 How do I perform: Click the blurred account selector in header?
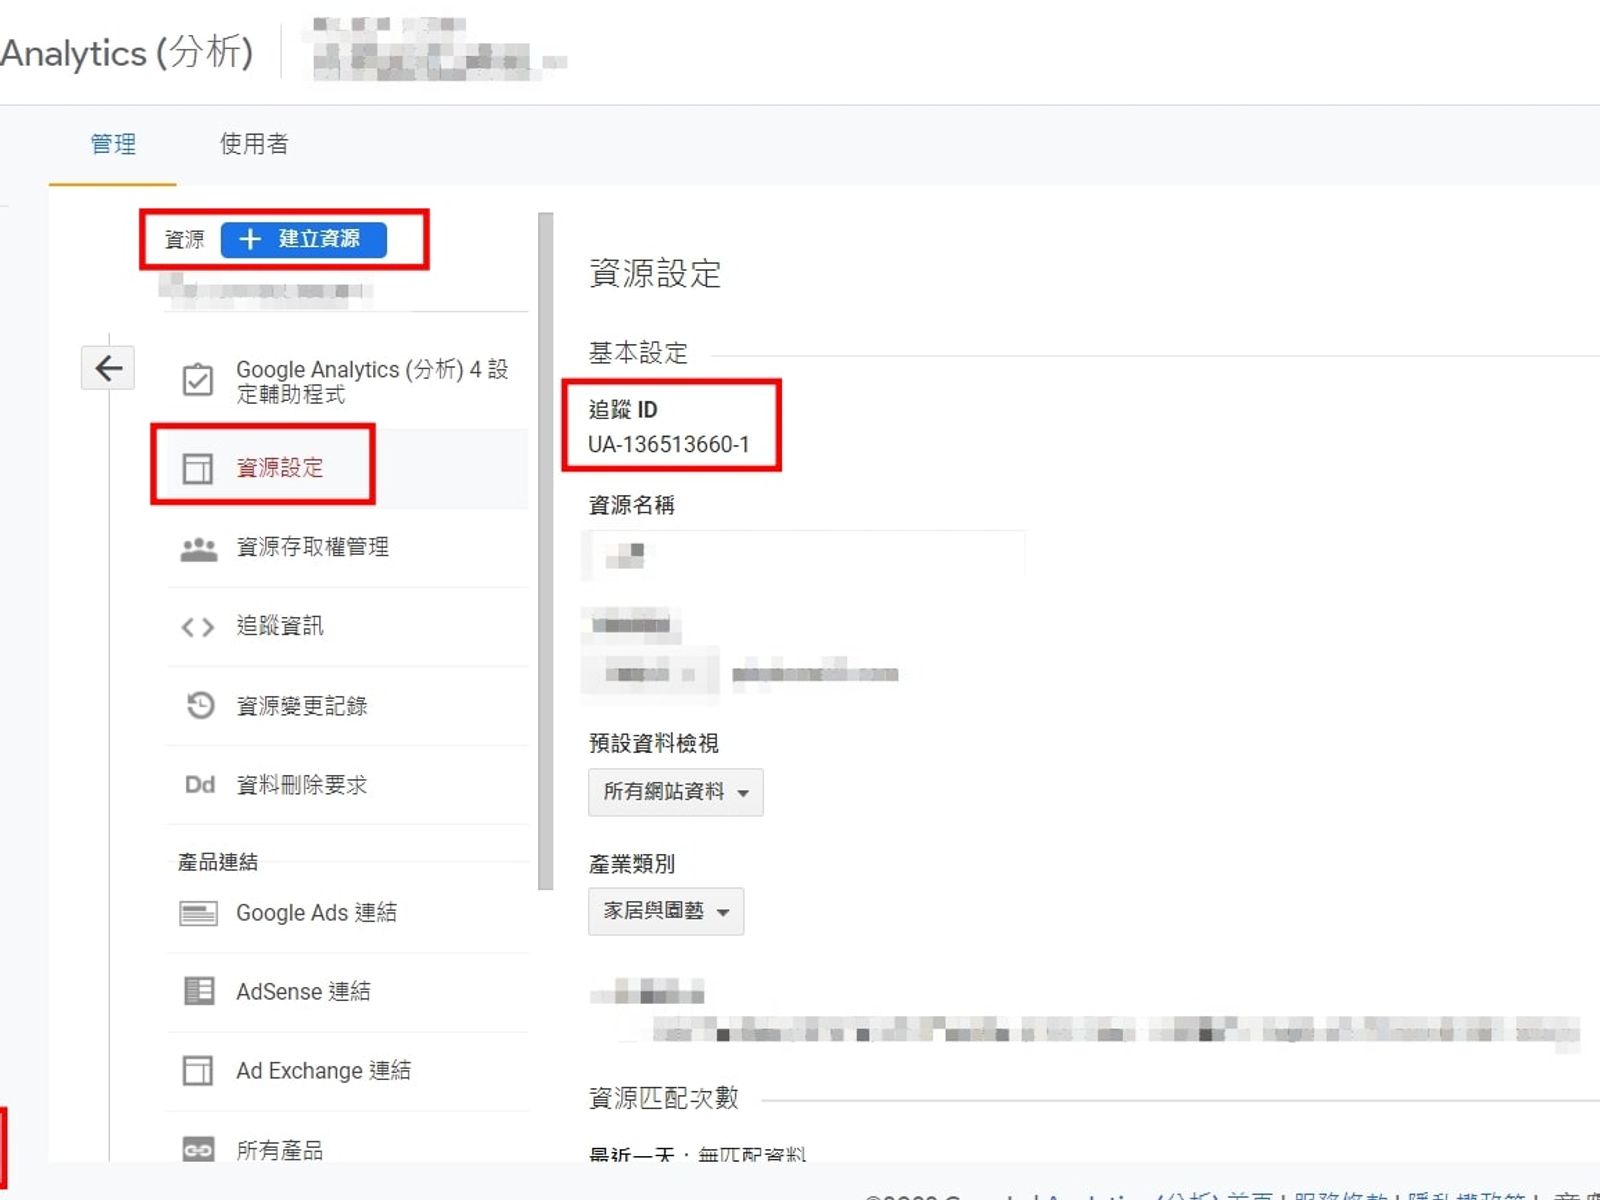click(x=436, y=50)
